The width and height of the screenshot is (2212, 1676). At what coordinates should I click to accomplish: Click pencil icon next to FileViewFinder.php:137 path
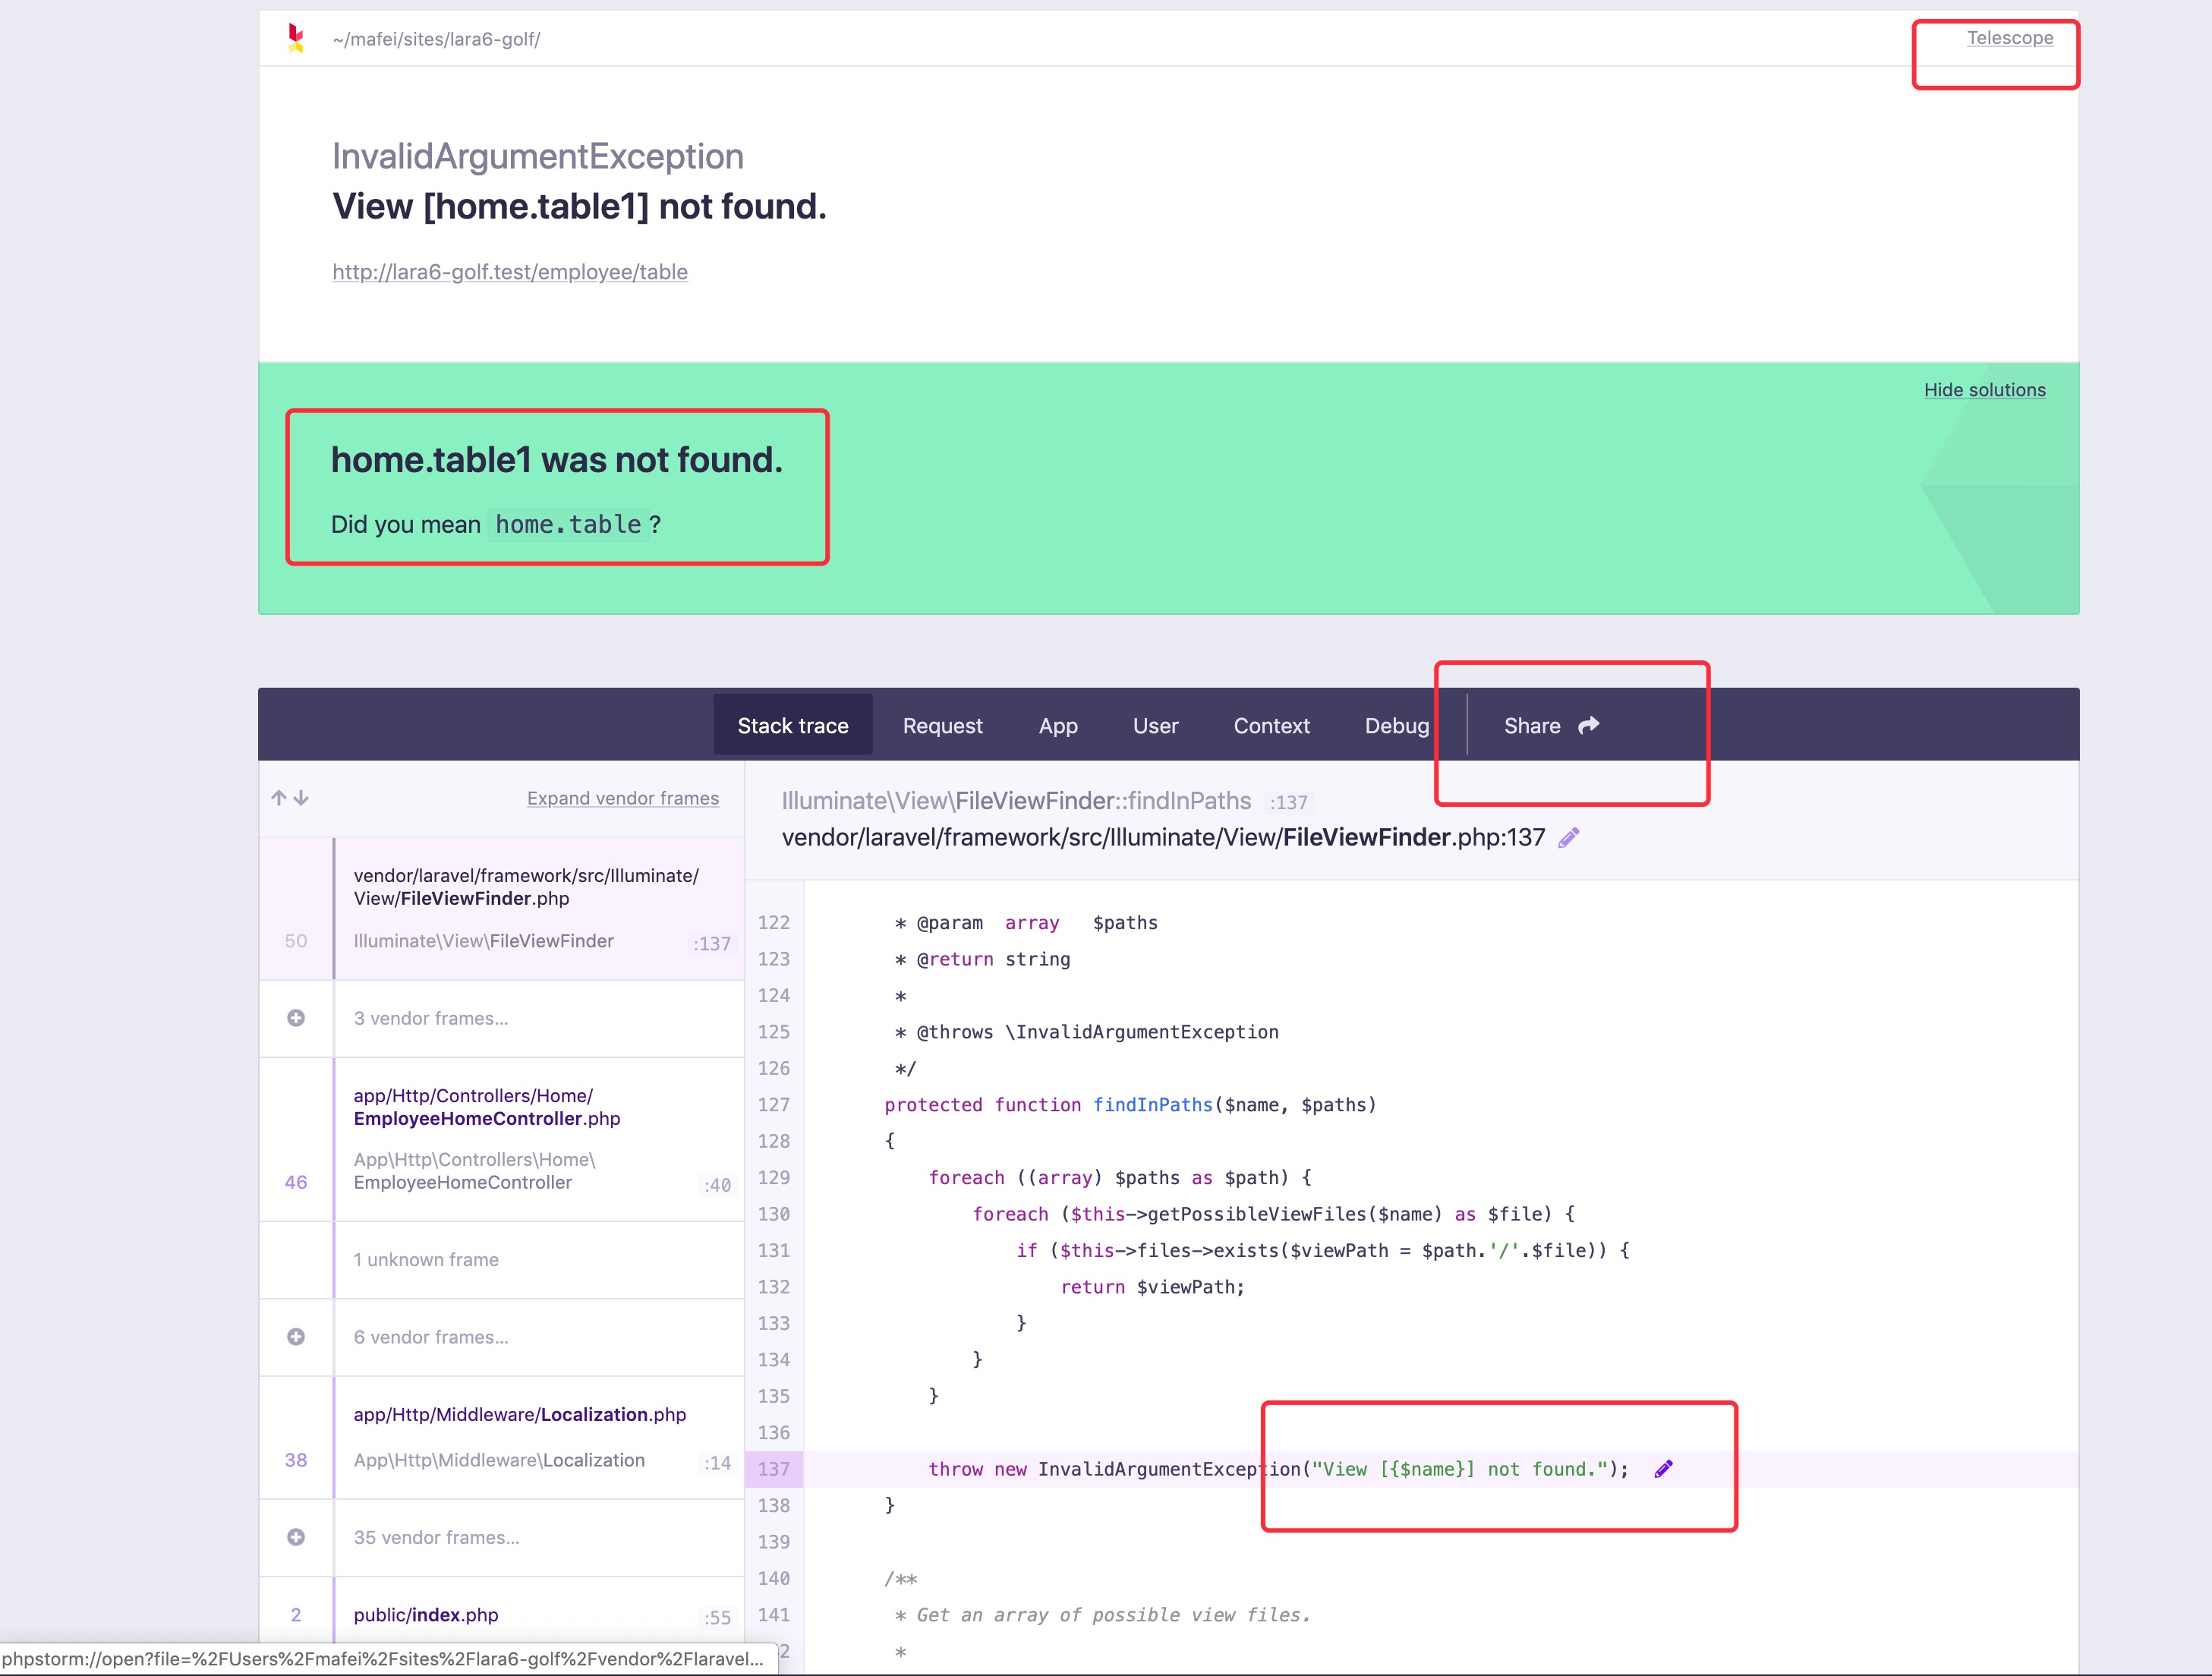click(x=1568, y=838)
